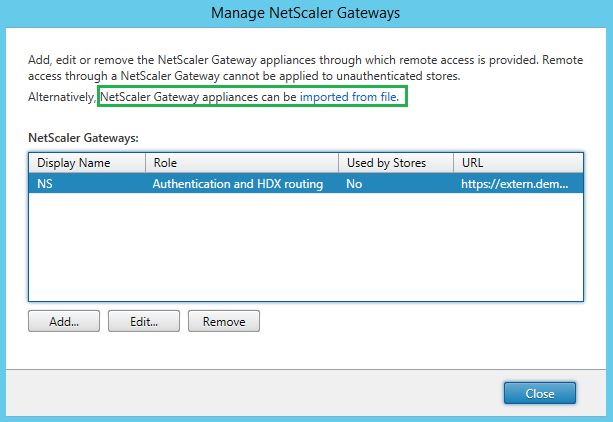Screen dimensions: 613x422
Task: Click the "imported from file" link
Action: coord(354,98)
